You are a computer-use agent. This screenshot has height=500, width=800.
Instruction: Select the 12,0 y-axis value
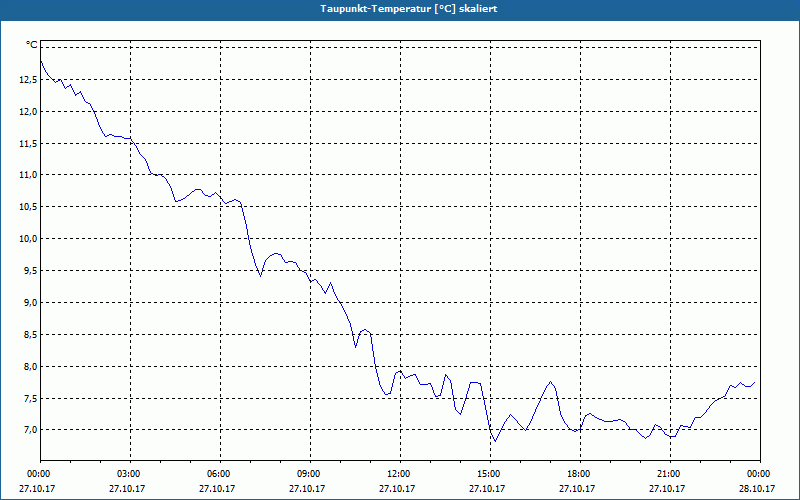click(28, 112)
